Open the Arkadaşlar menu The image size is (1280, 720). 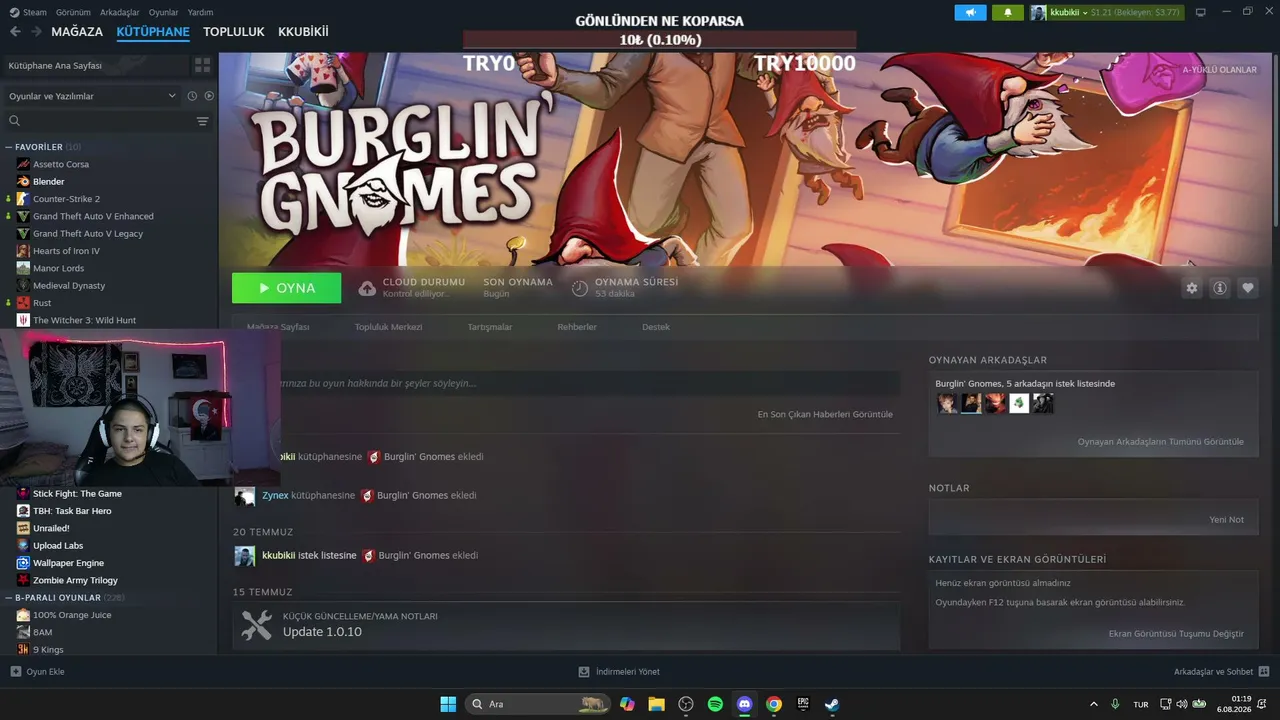[120, 12]
